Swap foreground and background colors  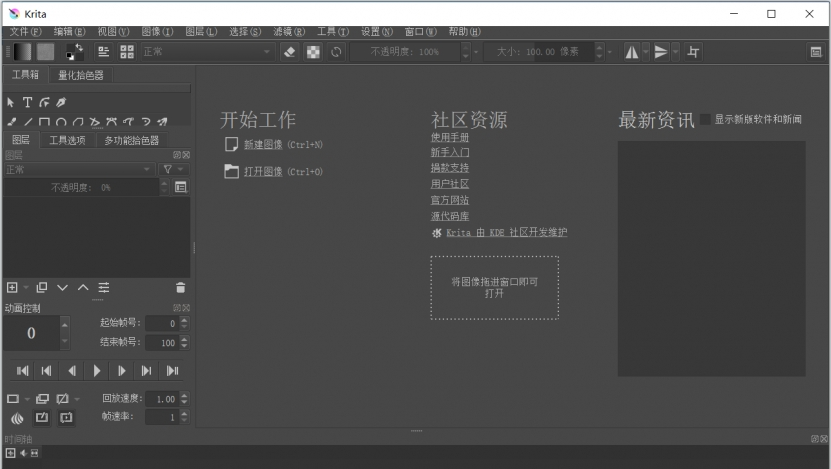[78, 47]
